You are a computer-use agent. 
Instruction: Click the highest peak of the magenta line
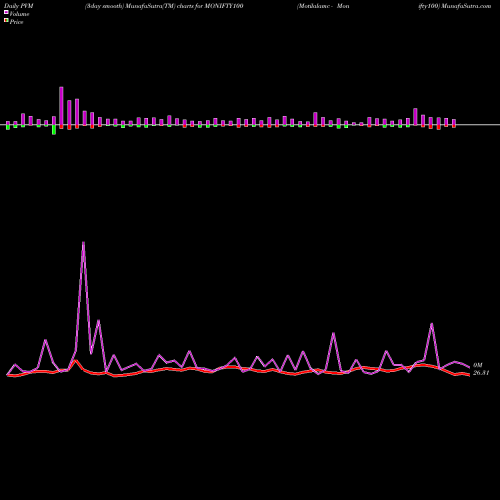point(83,243)
